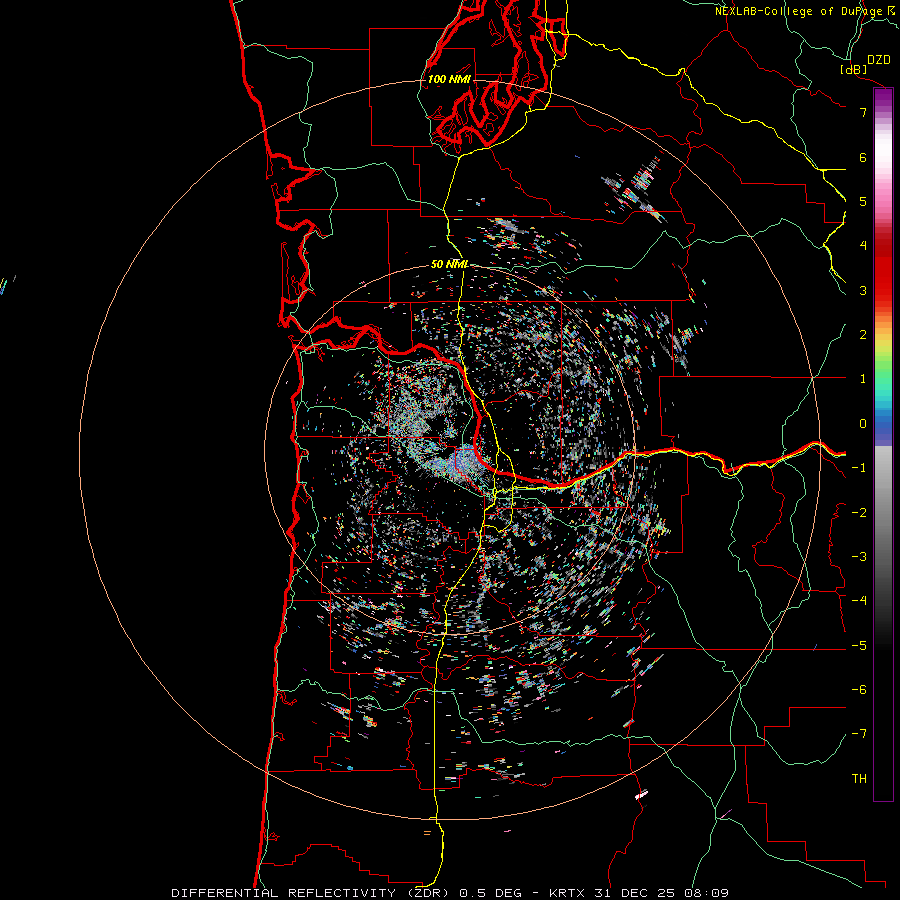Click the -2 tick on the dB scale

pos(859,513)
